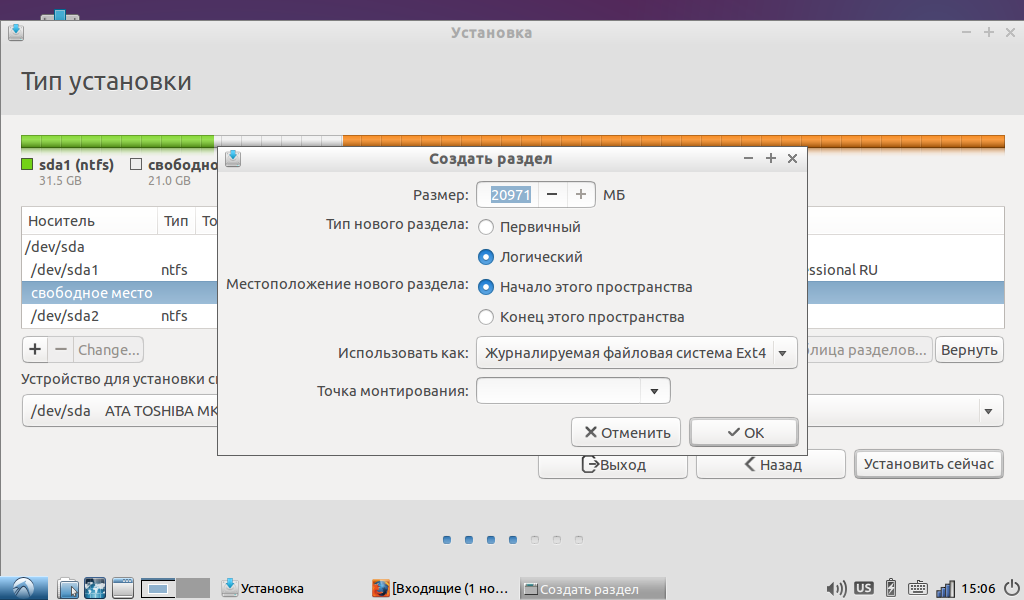Click green sda1 segment of partition bar

tap(118, 141)
